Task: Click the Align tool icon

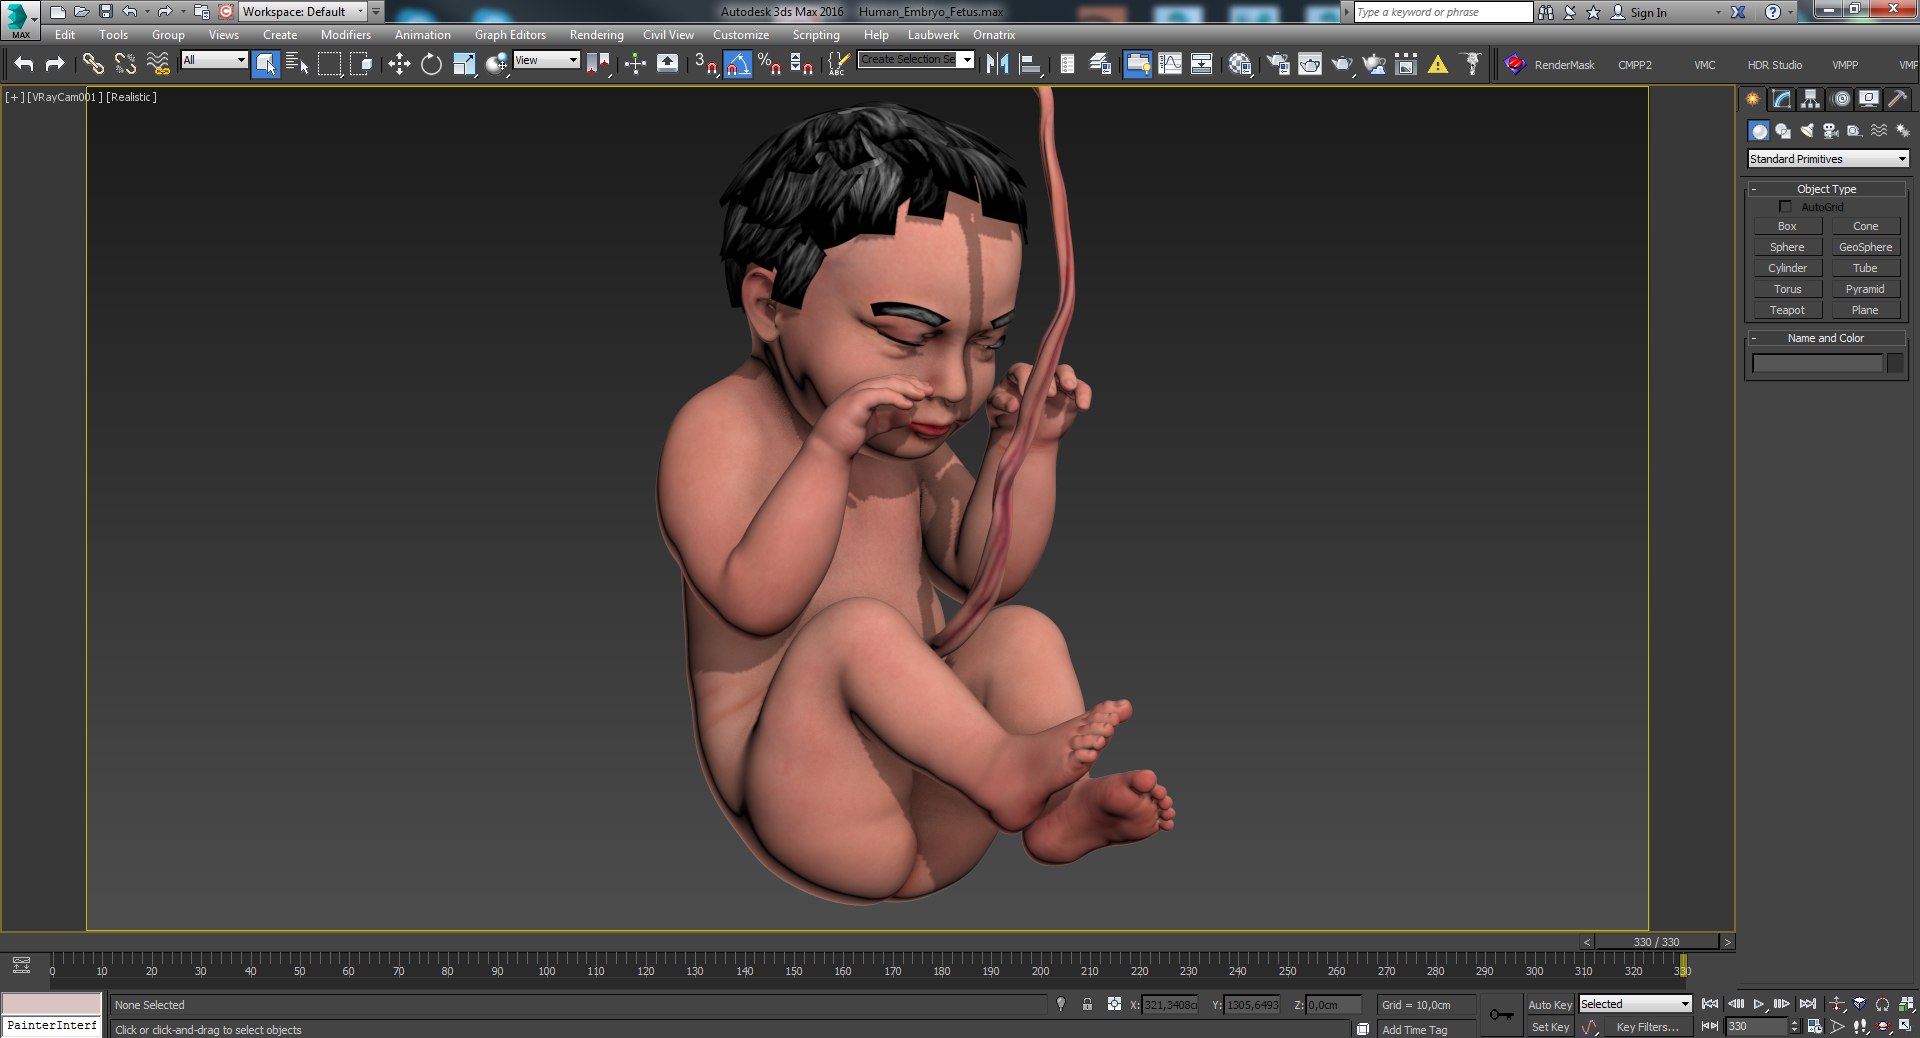Action: pos(1030,64)
